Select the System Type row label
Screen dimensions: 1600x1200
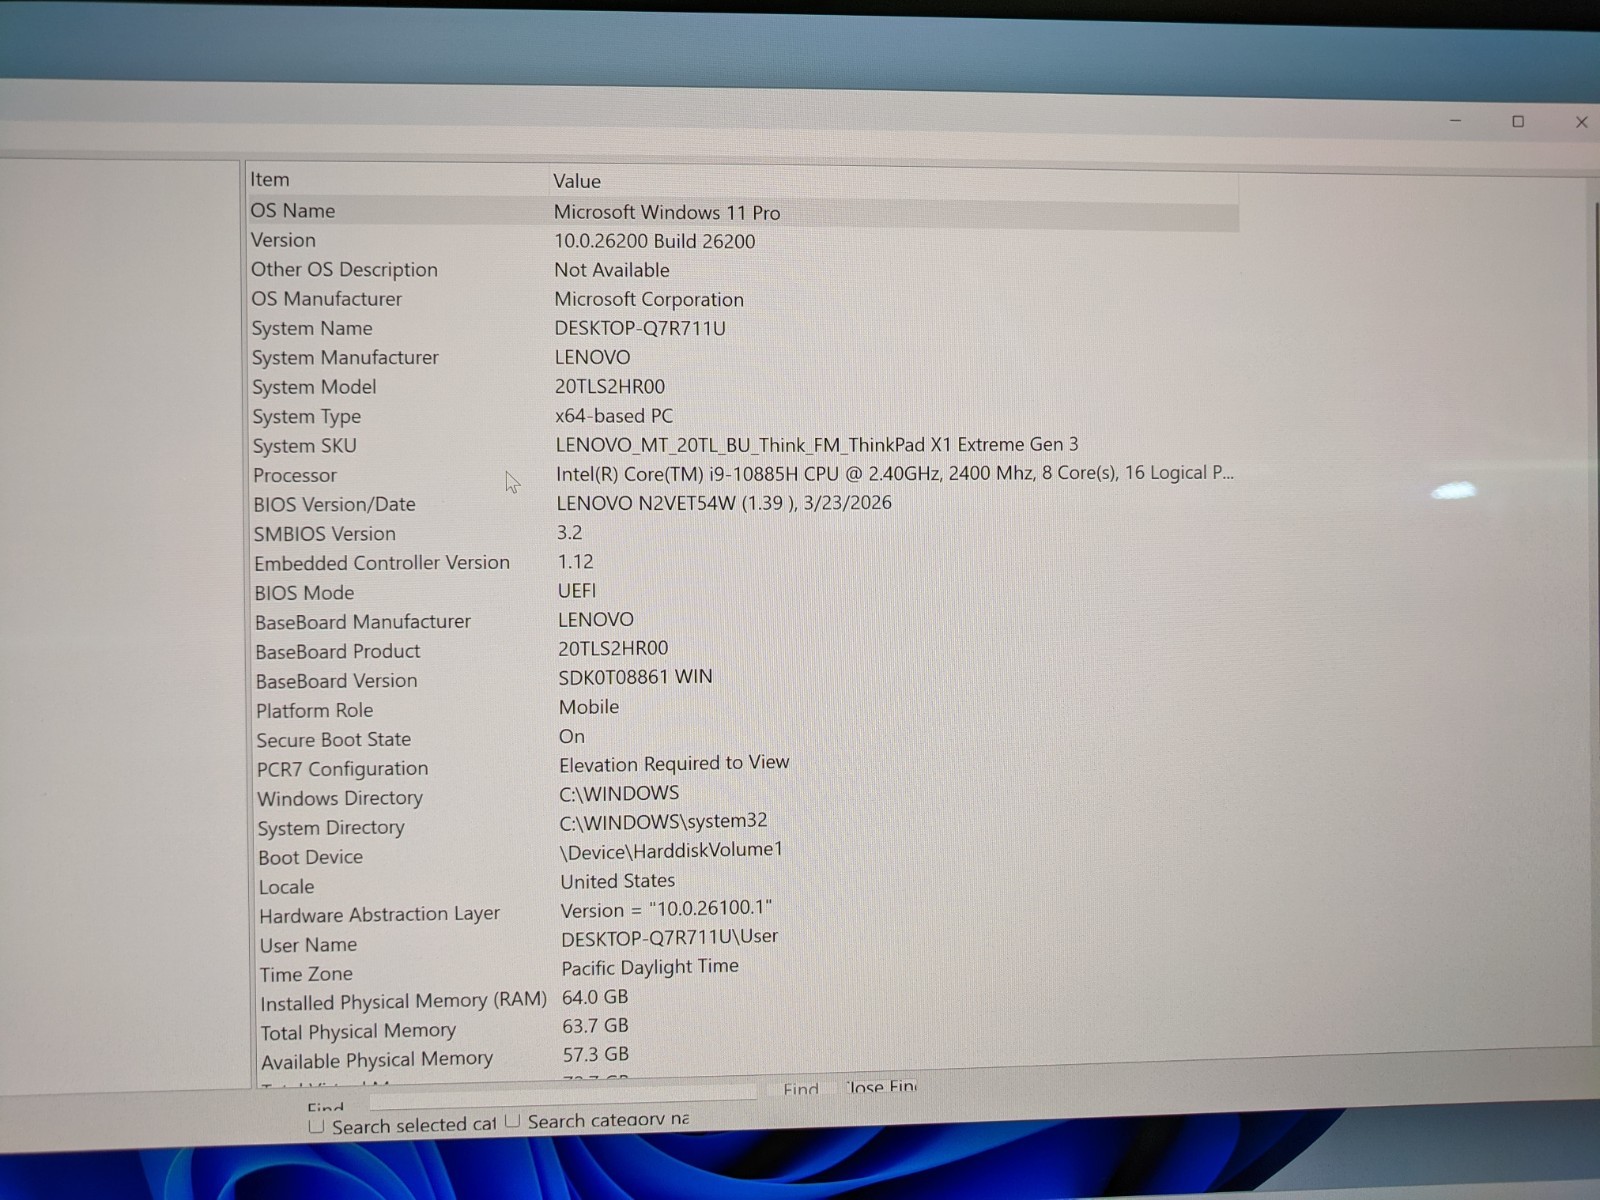tap(306, 416)
